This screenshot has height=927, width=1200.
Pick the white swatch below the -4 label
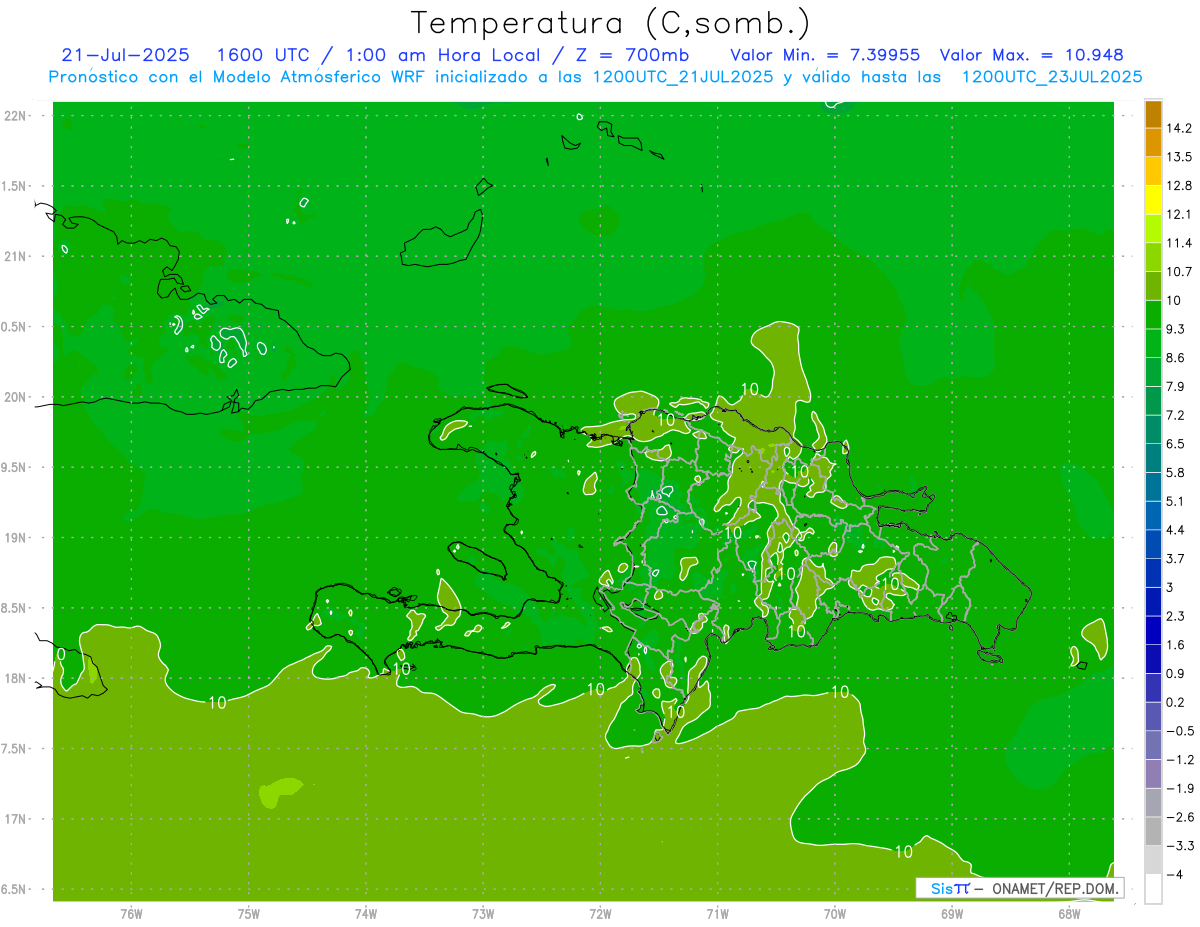1153,889
